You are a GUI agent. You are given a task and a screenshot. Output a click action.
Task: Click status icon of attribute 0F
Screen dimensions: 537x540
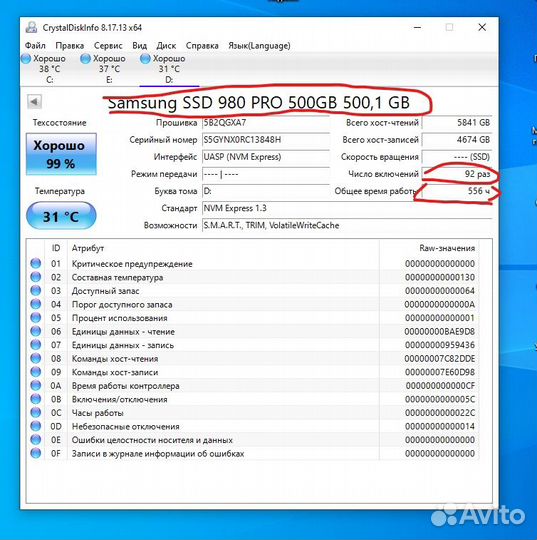coord(35,453)
